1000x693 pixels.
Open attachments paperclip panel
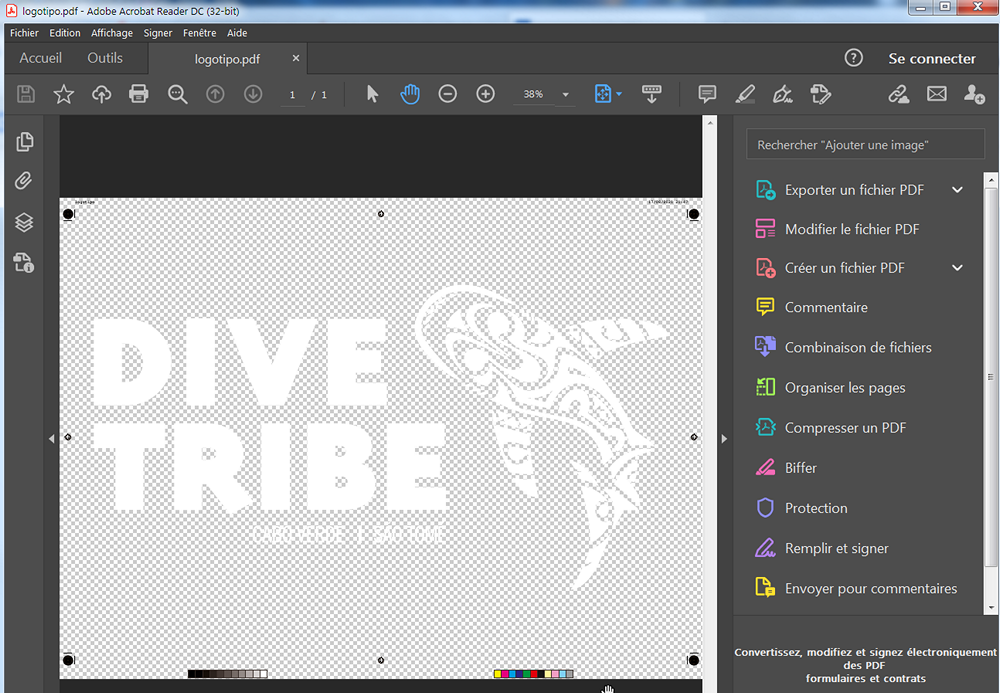[24, 181]
